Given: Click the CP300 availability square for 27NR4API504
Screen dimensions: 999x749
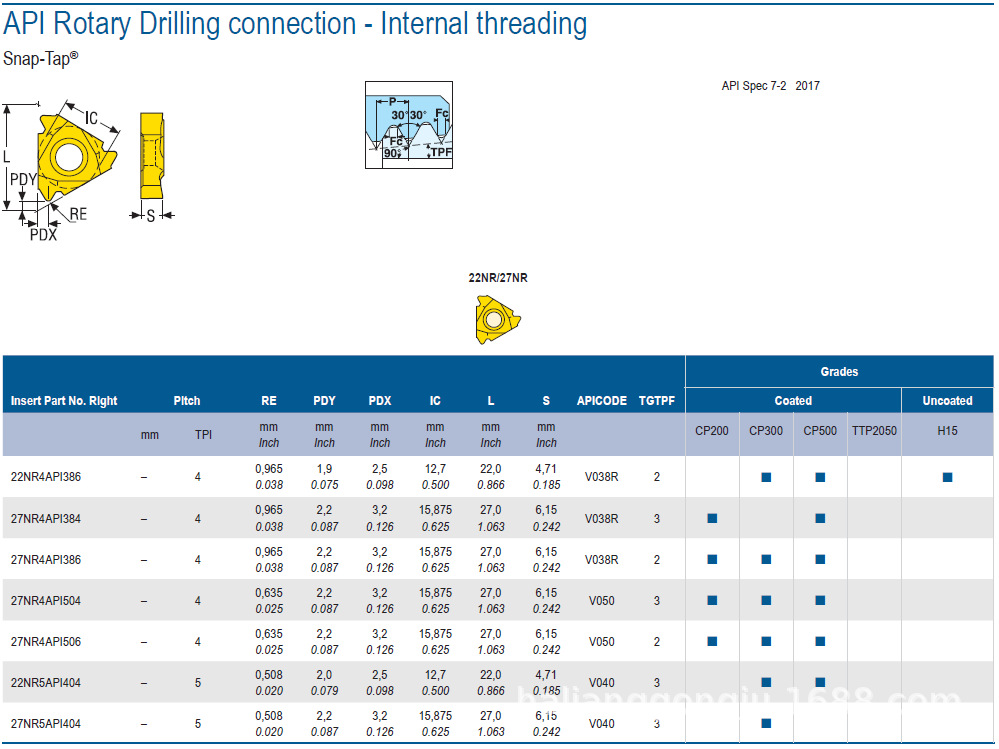Looking at the screenshot, I should point(766,600).
